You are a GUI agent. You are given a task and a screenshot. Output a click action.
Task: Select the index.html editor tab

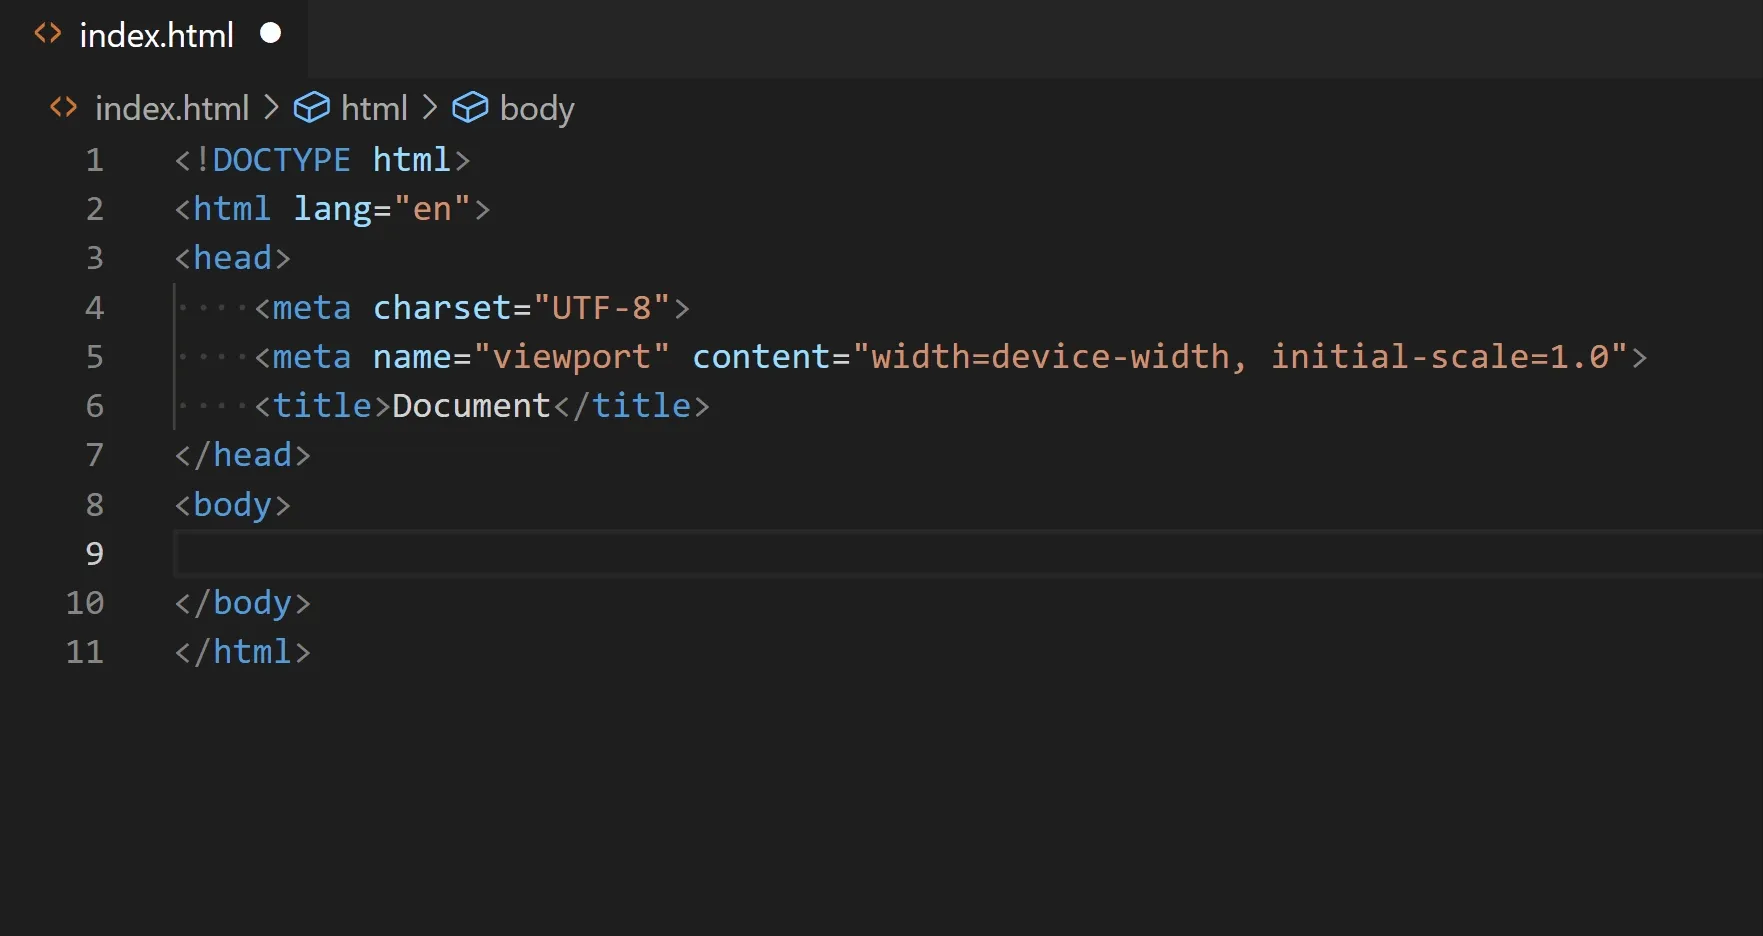(156, 36)
